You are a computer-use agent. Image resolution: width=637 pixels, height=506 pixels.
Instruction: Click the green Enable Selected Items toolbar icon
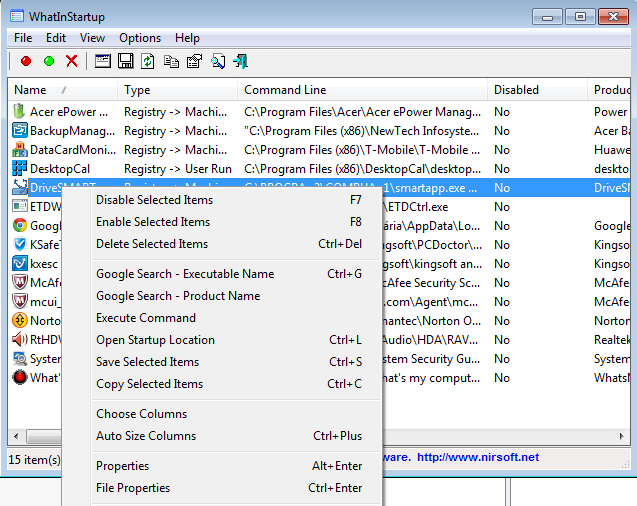(x=49, y=61)
